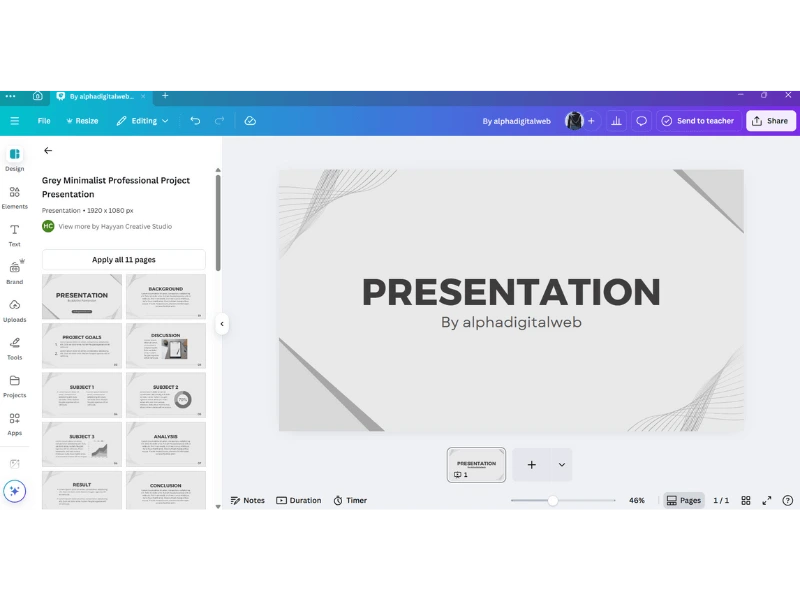The height and width of the screenshot is (600, 800).
Task: Click the Send to teacher button
Action: coord(698,120)
